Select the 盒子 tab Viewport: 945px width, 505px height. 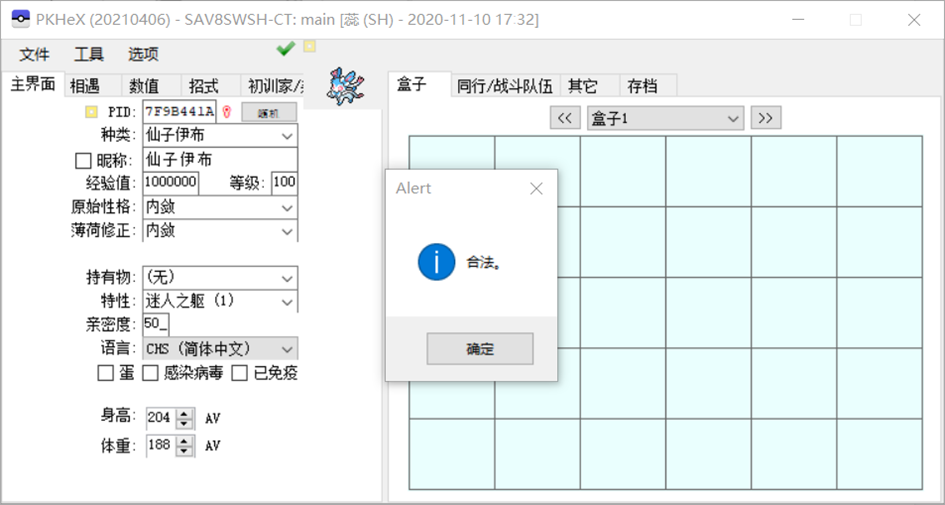pos(419,84)
